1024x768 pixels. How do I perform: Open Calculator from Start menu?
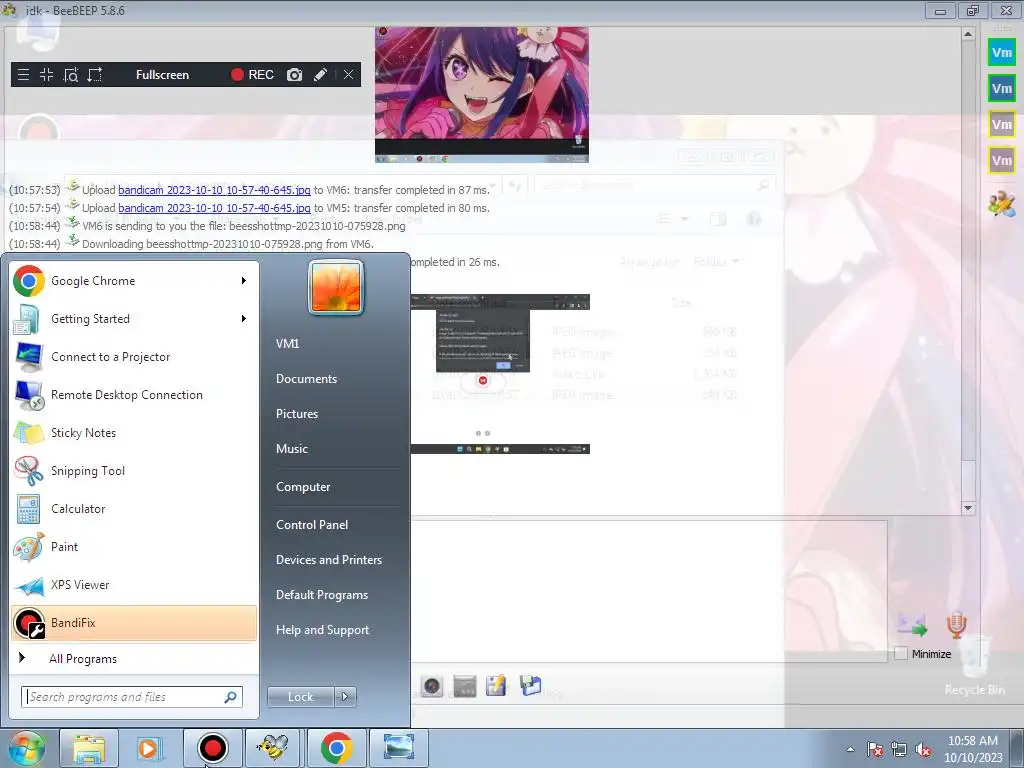(x=134, y=509)
